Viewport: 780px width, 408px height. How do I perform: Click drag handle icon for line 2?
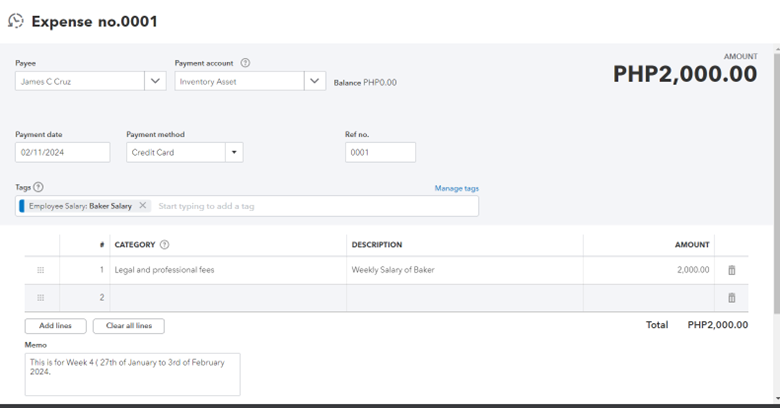click(x=41, y=298)
